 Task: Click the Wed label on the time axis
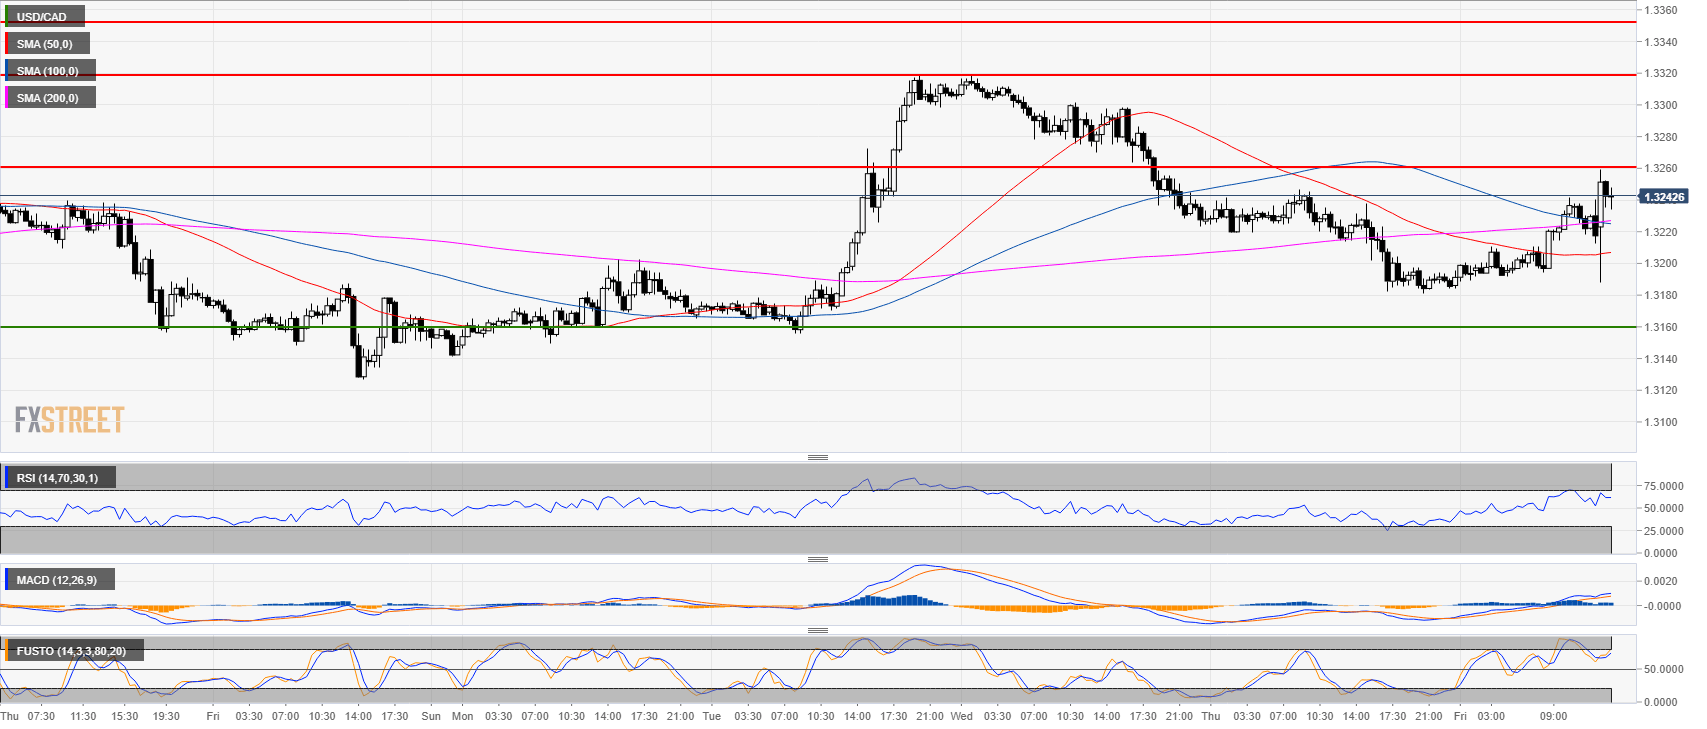[961, 716]
